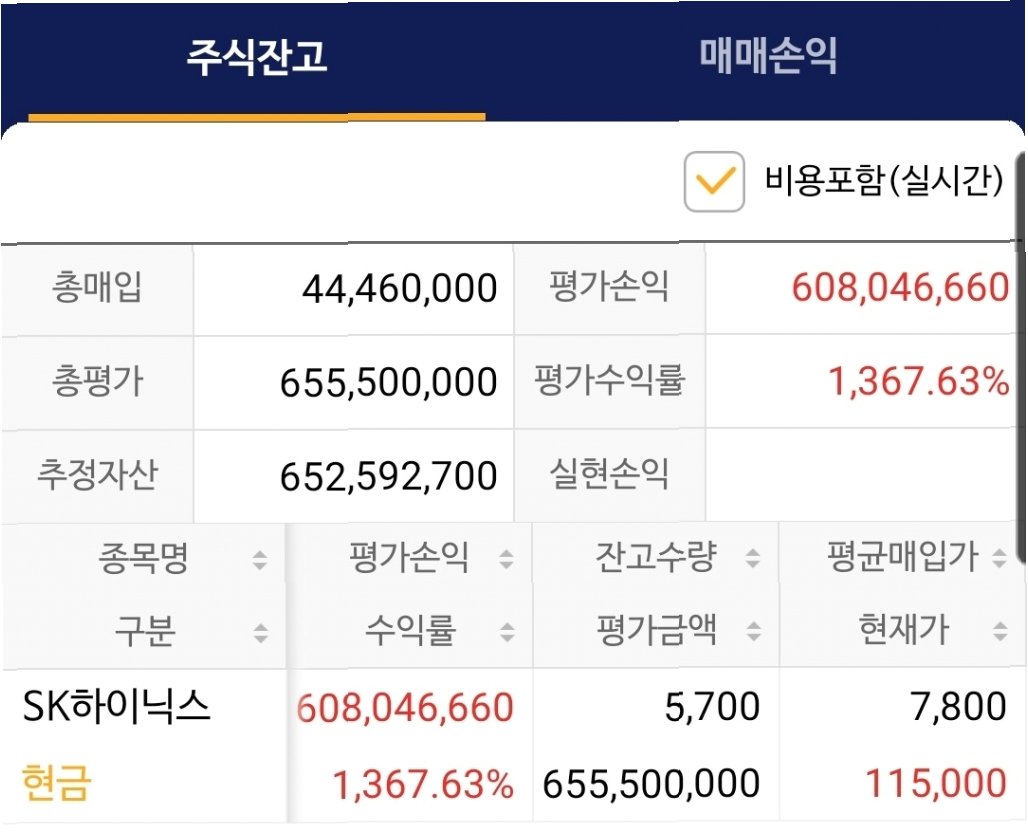Sort by 구분 column arrows
This screenshot has width=1028, height=834.
click(260, 633)
